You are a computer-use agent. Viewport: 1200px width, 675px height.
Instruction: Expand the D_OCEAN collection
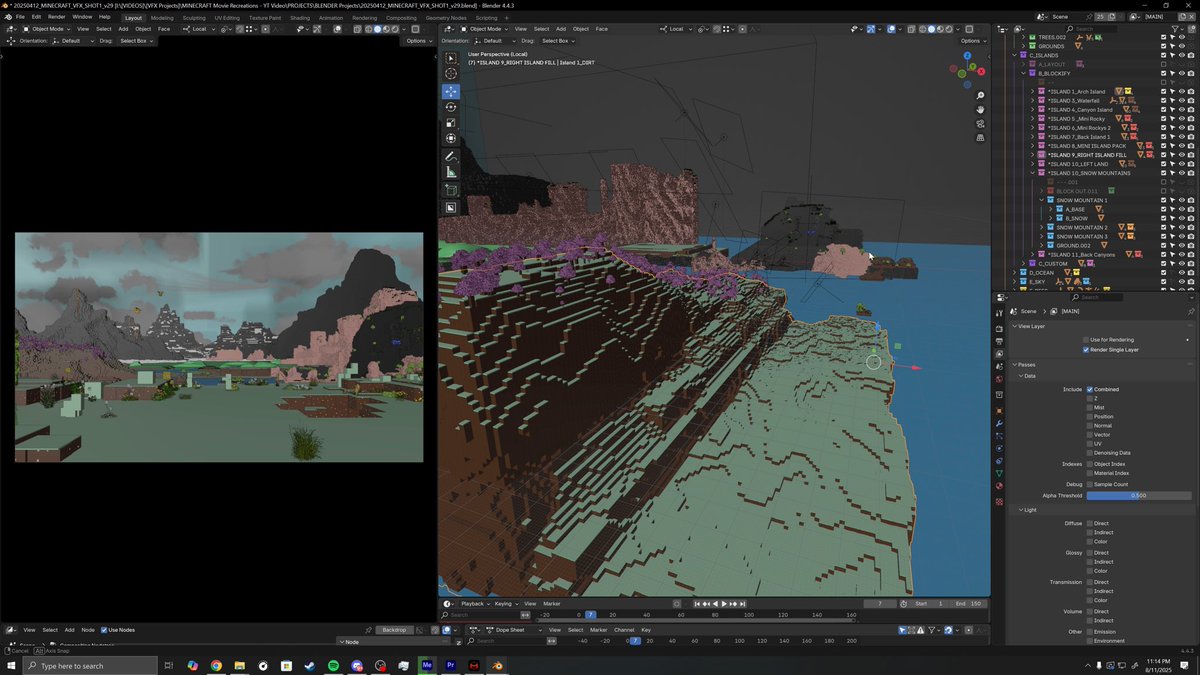[1015, 273]
